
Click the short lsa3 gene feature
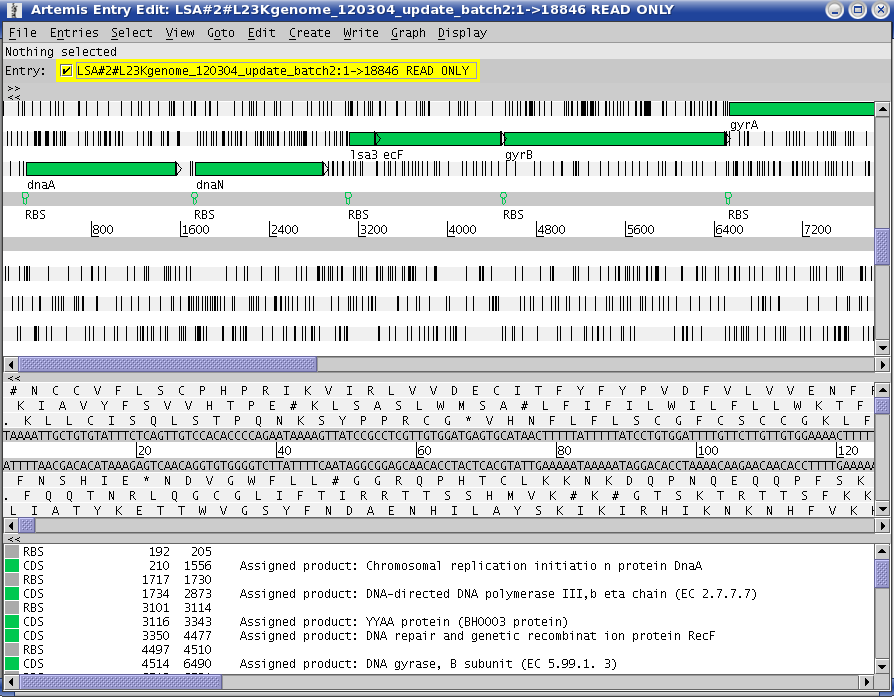coord(361,139)
